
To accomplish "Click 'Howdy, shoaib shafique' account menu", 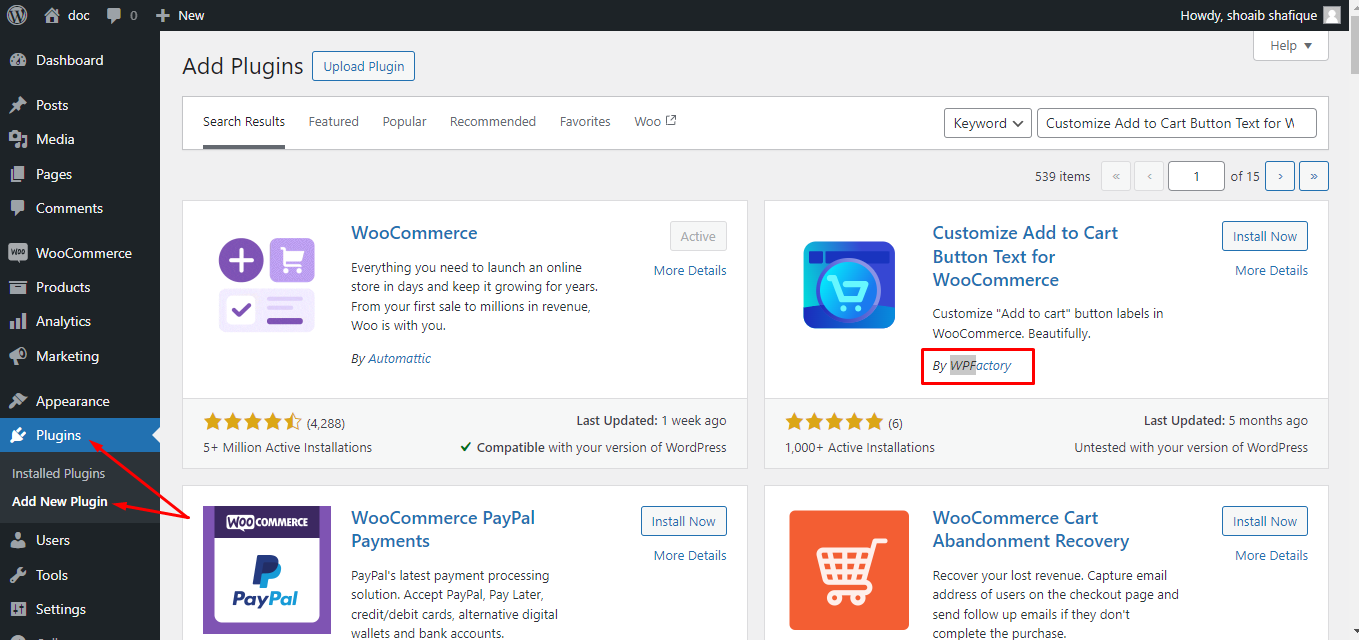I will 1260,15.
